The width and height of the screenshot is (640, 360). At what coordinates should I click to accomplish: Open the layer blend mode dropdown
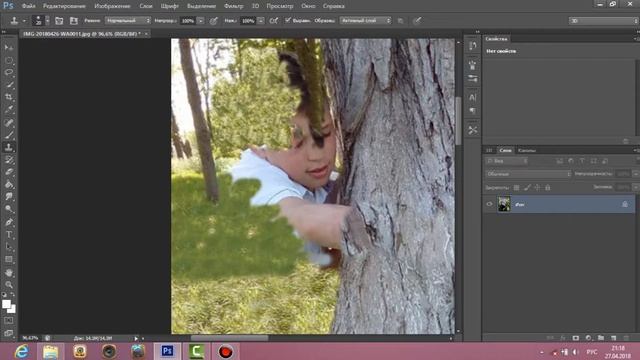click(528, 174)
